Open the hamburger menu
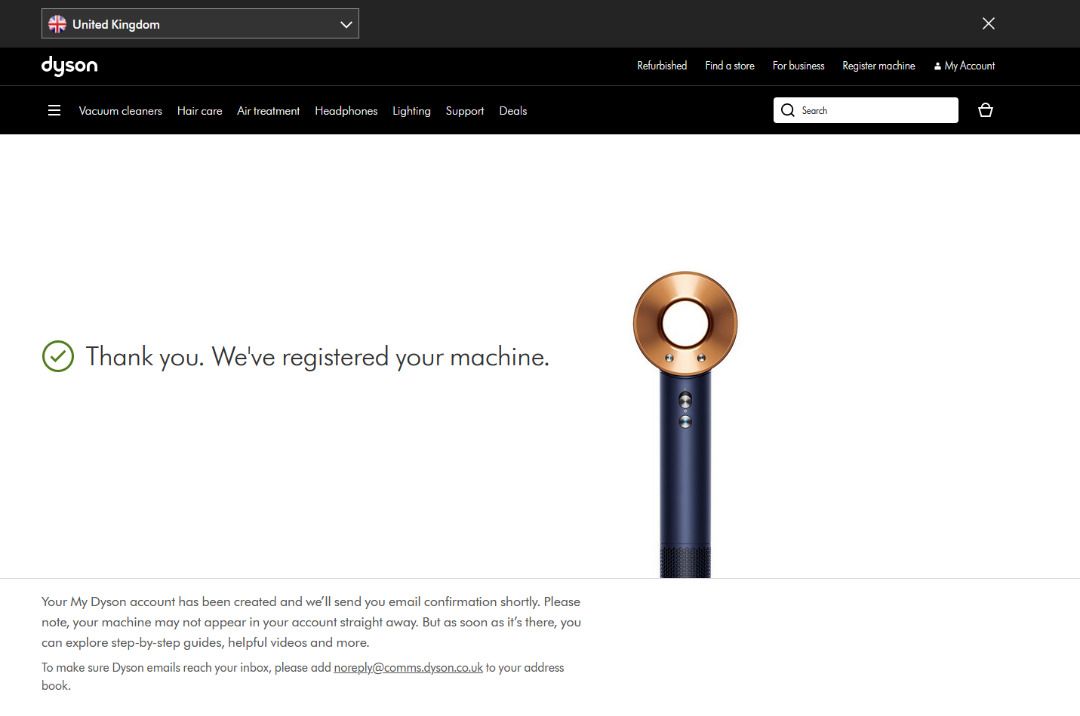Image resolution: width=1080 pixels, height=716 pixels. tap(54, 110)
